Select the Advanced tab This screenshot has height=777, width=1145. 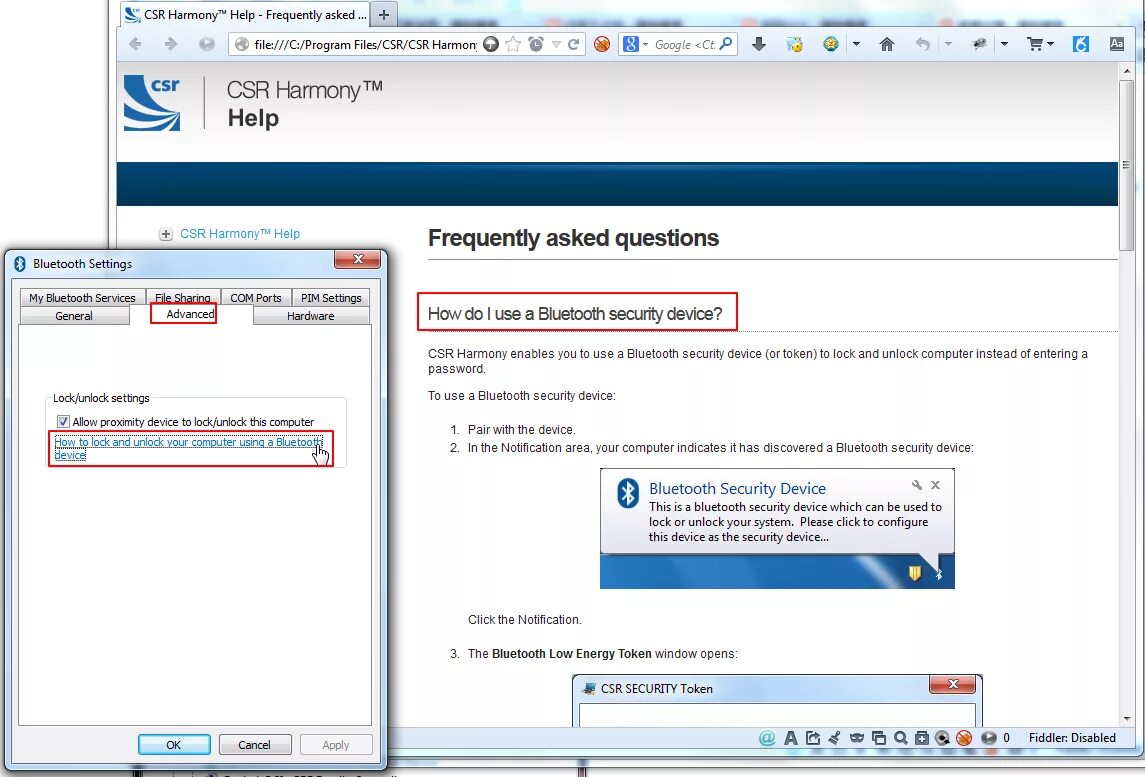click(x=190, y=314)
